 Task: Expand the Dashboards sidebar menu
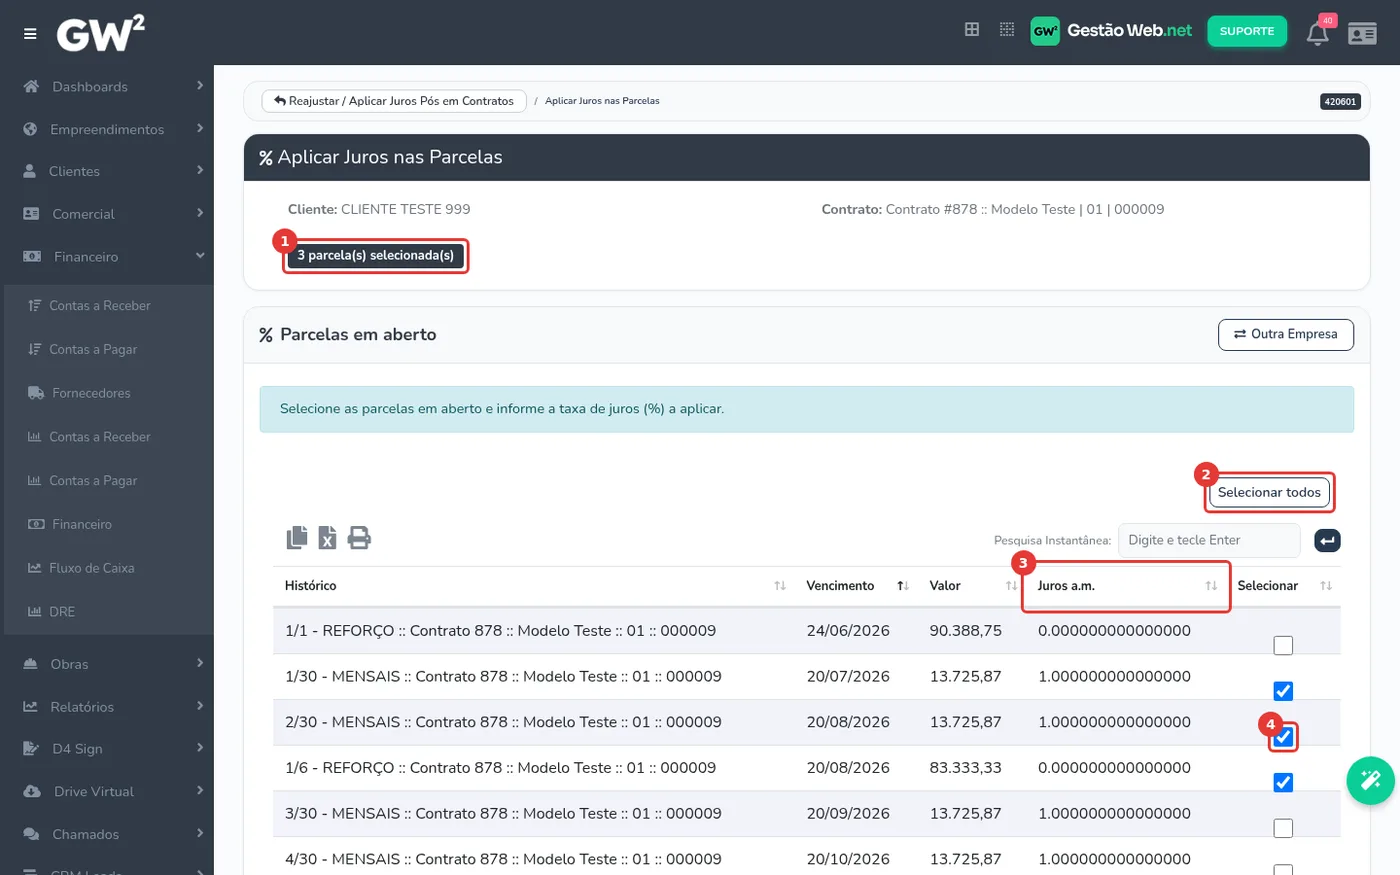(x=107, y=87)
